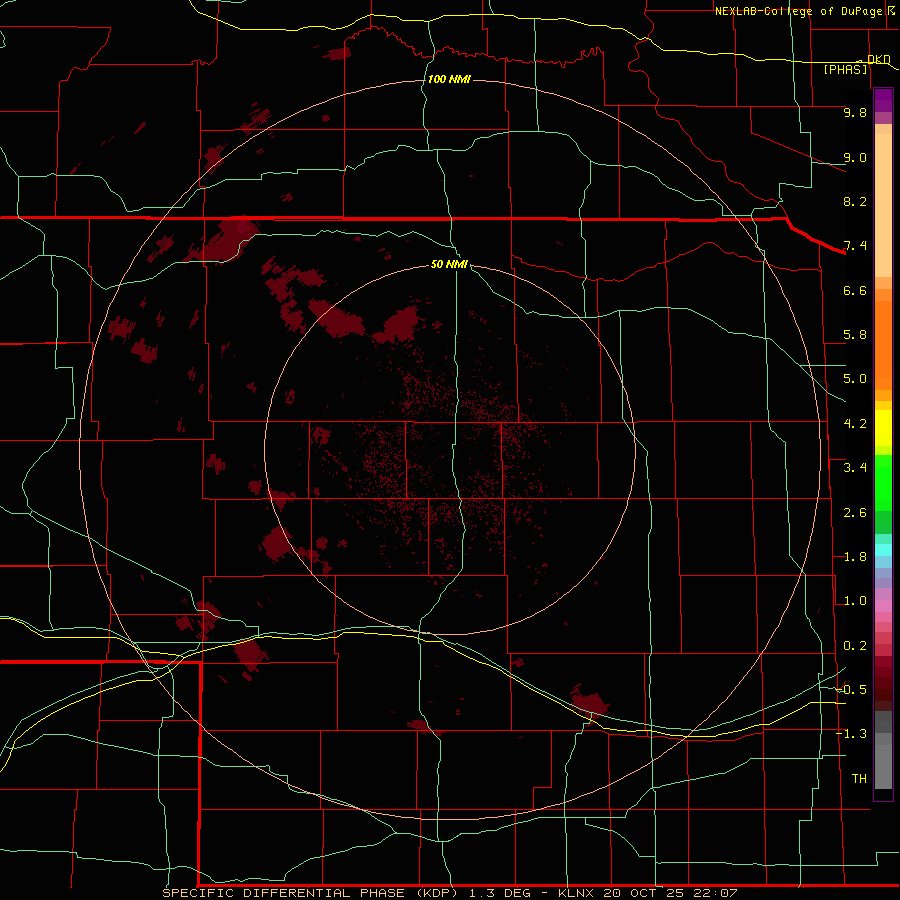Select the 5.0 scale label

855,379
